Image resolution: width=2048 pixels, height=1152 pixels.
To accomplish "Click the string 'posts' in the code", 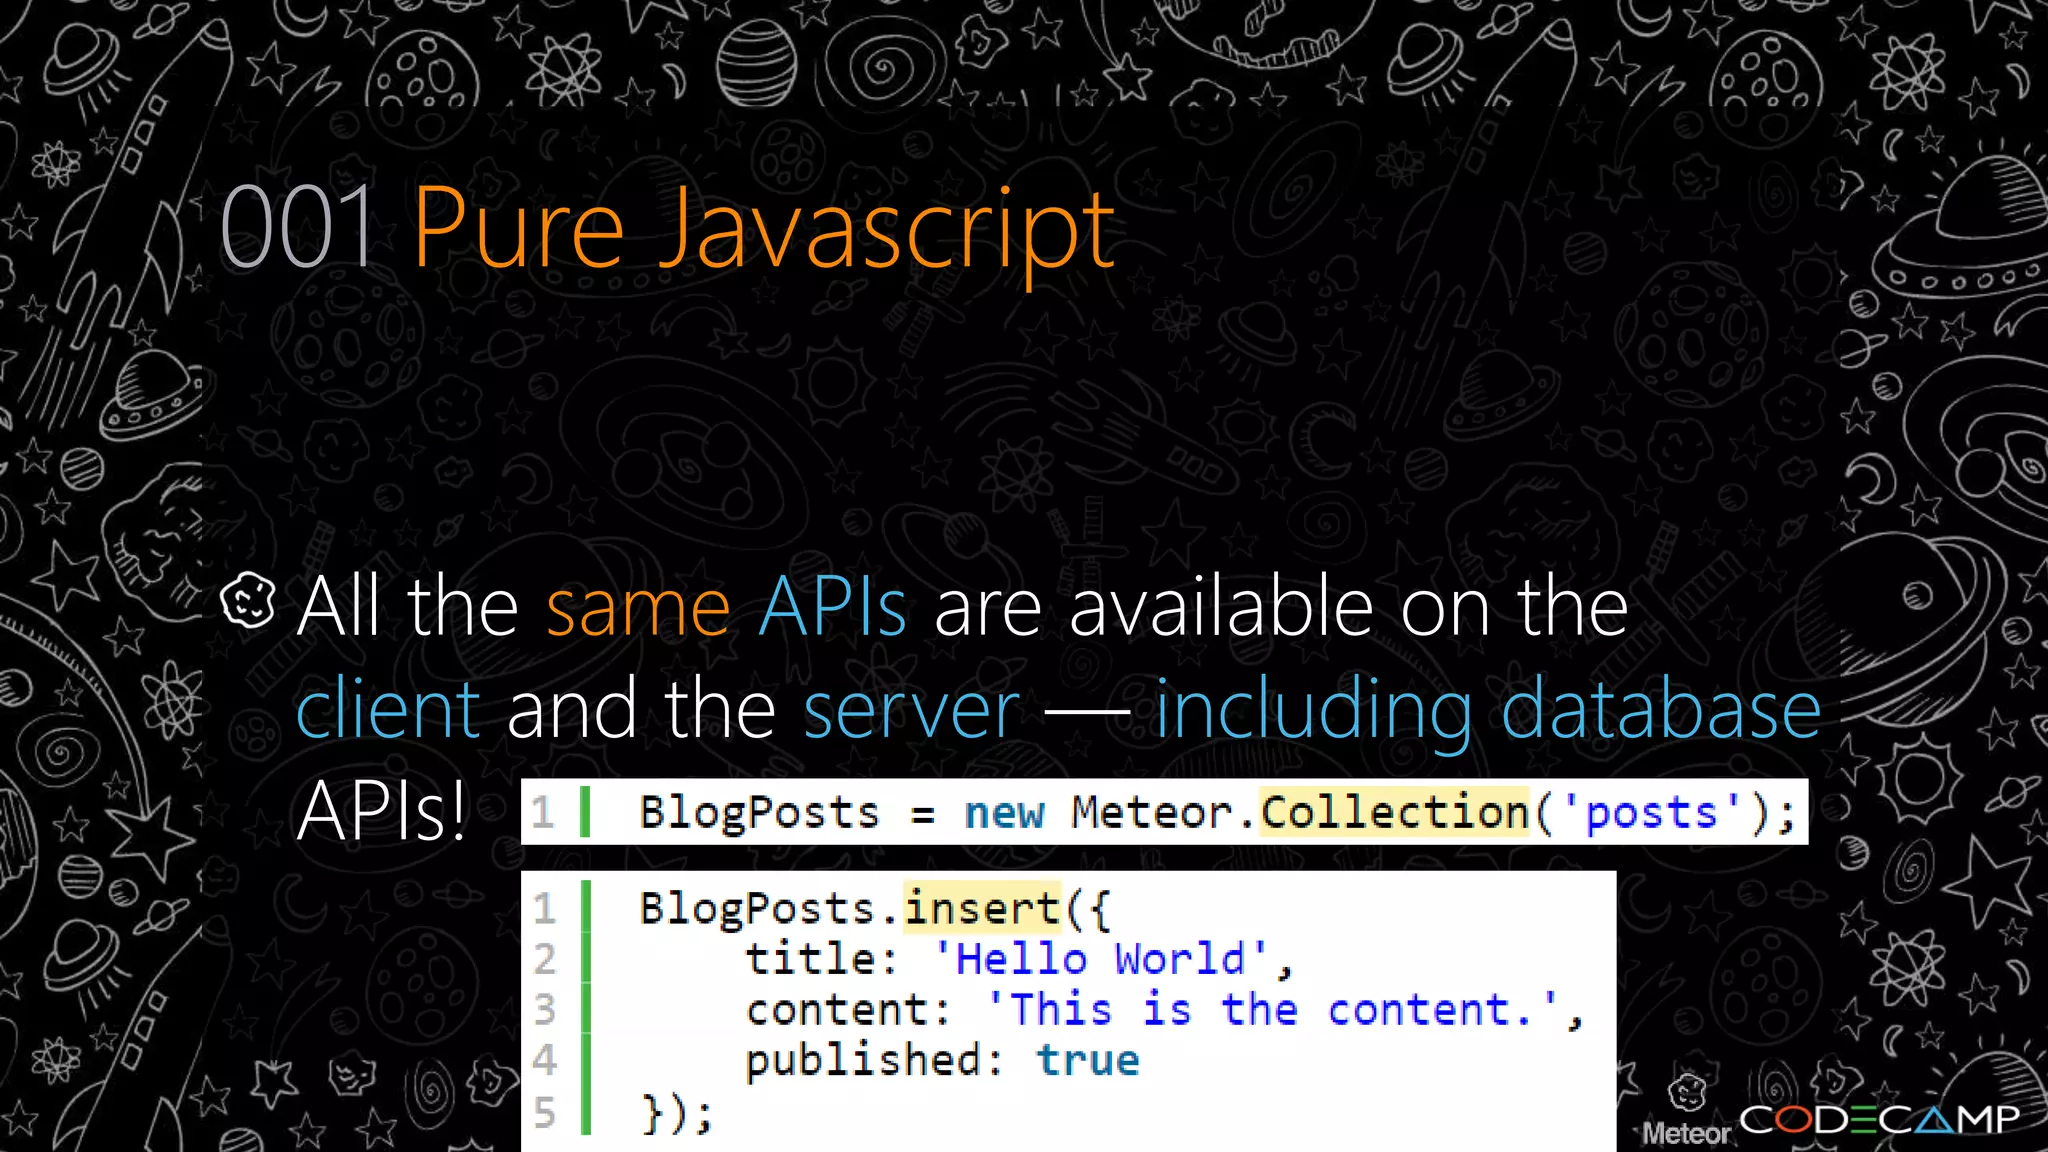I will [1652, 811].
